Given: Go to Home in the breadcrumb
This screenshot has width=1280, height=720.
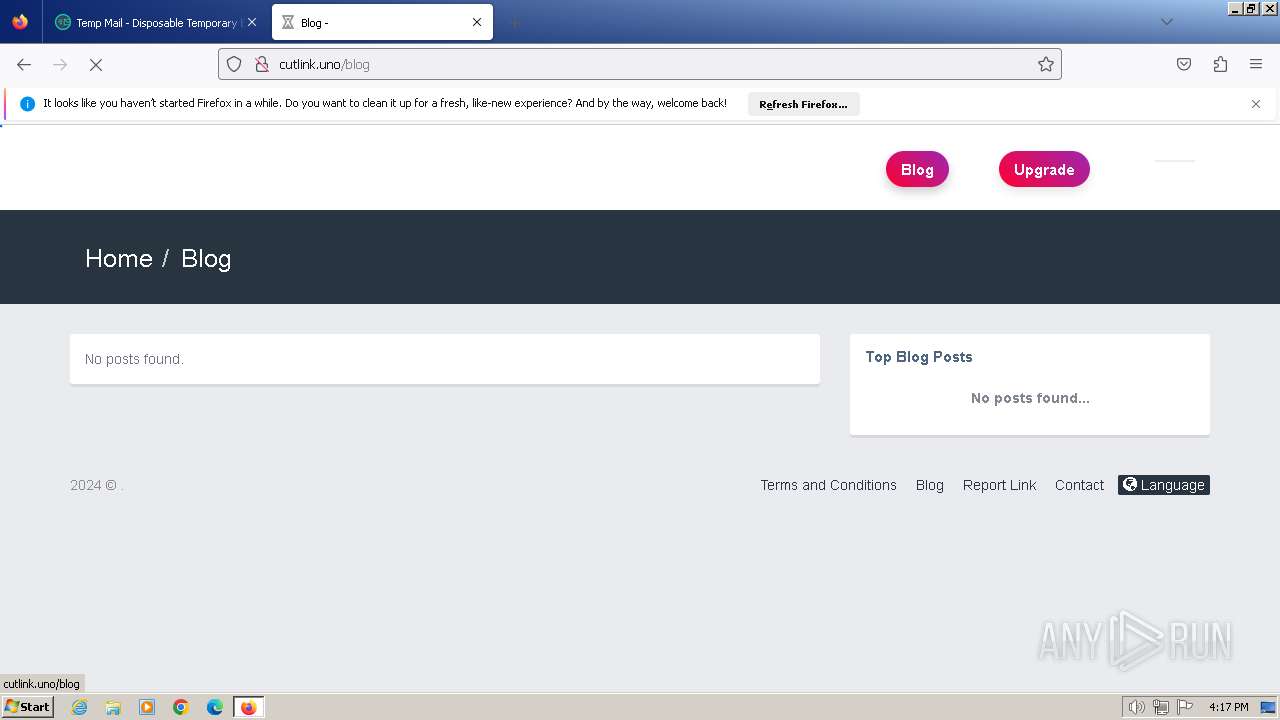Looking at the screenshot, I should tap(119, 258).
